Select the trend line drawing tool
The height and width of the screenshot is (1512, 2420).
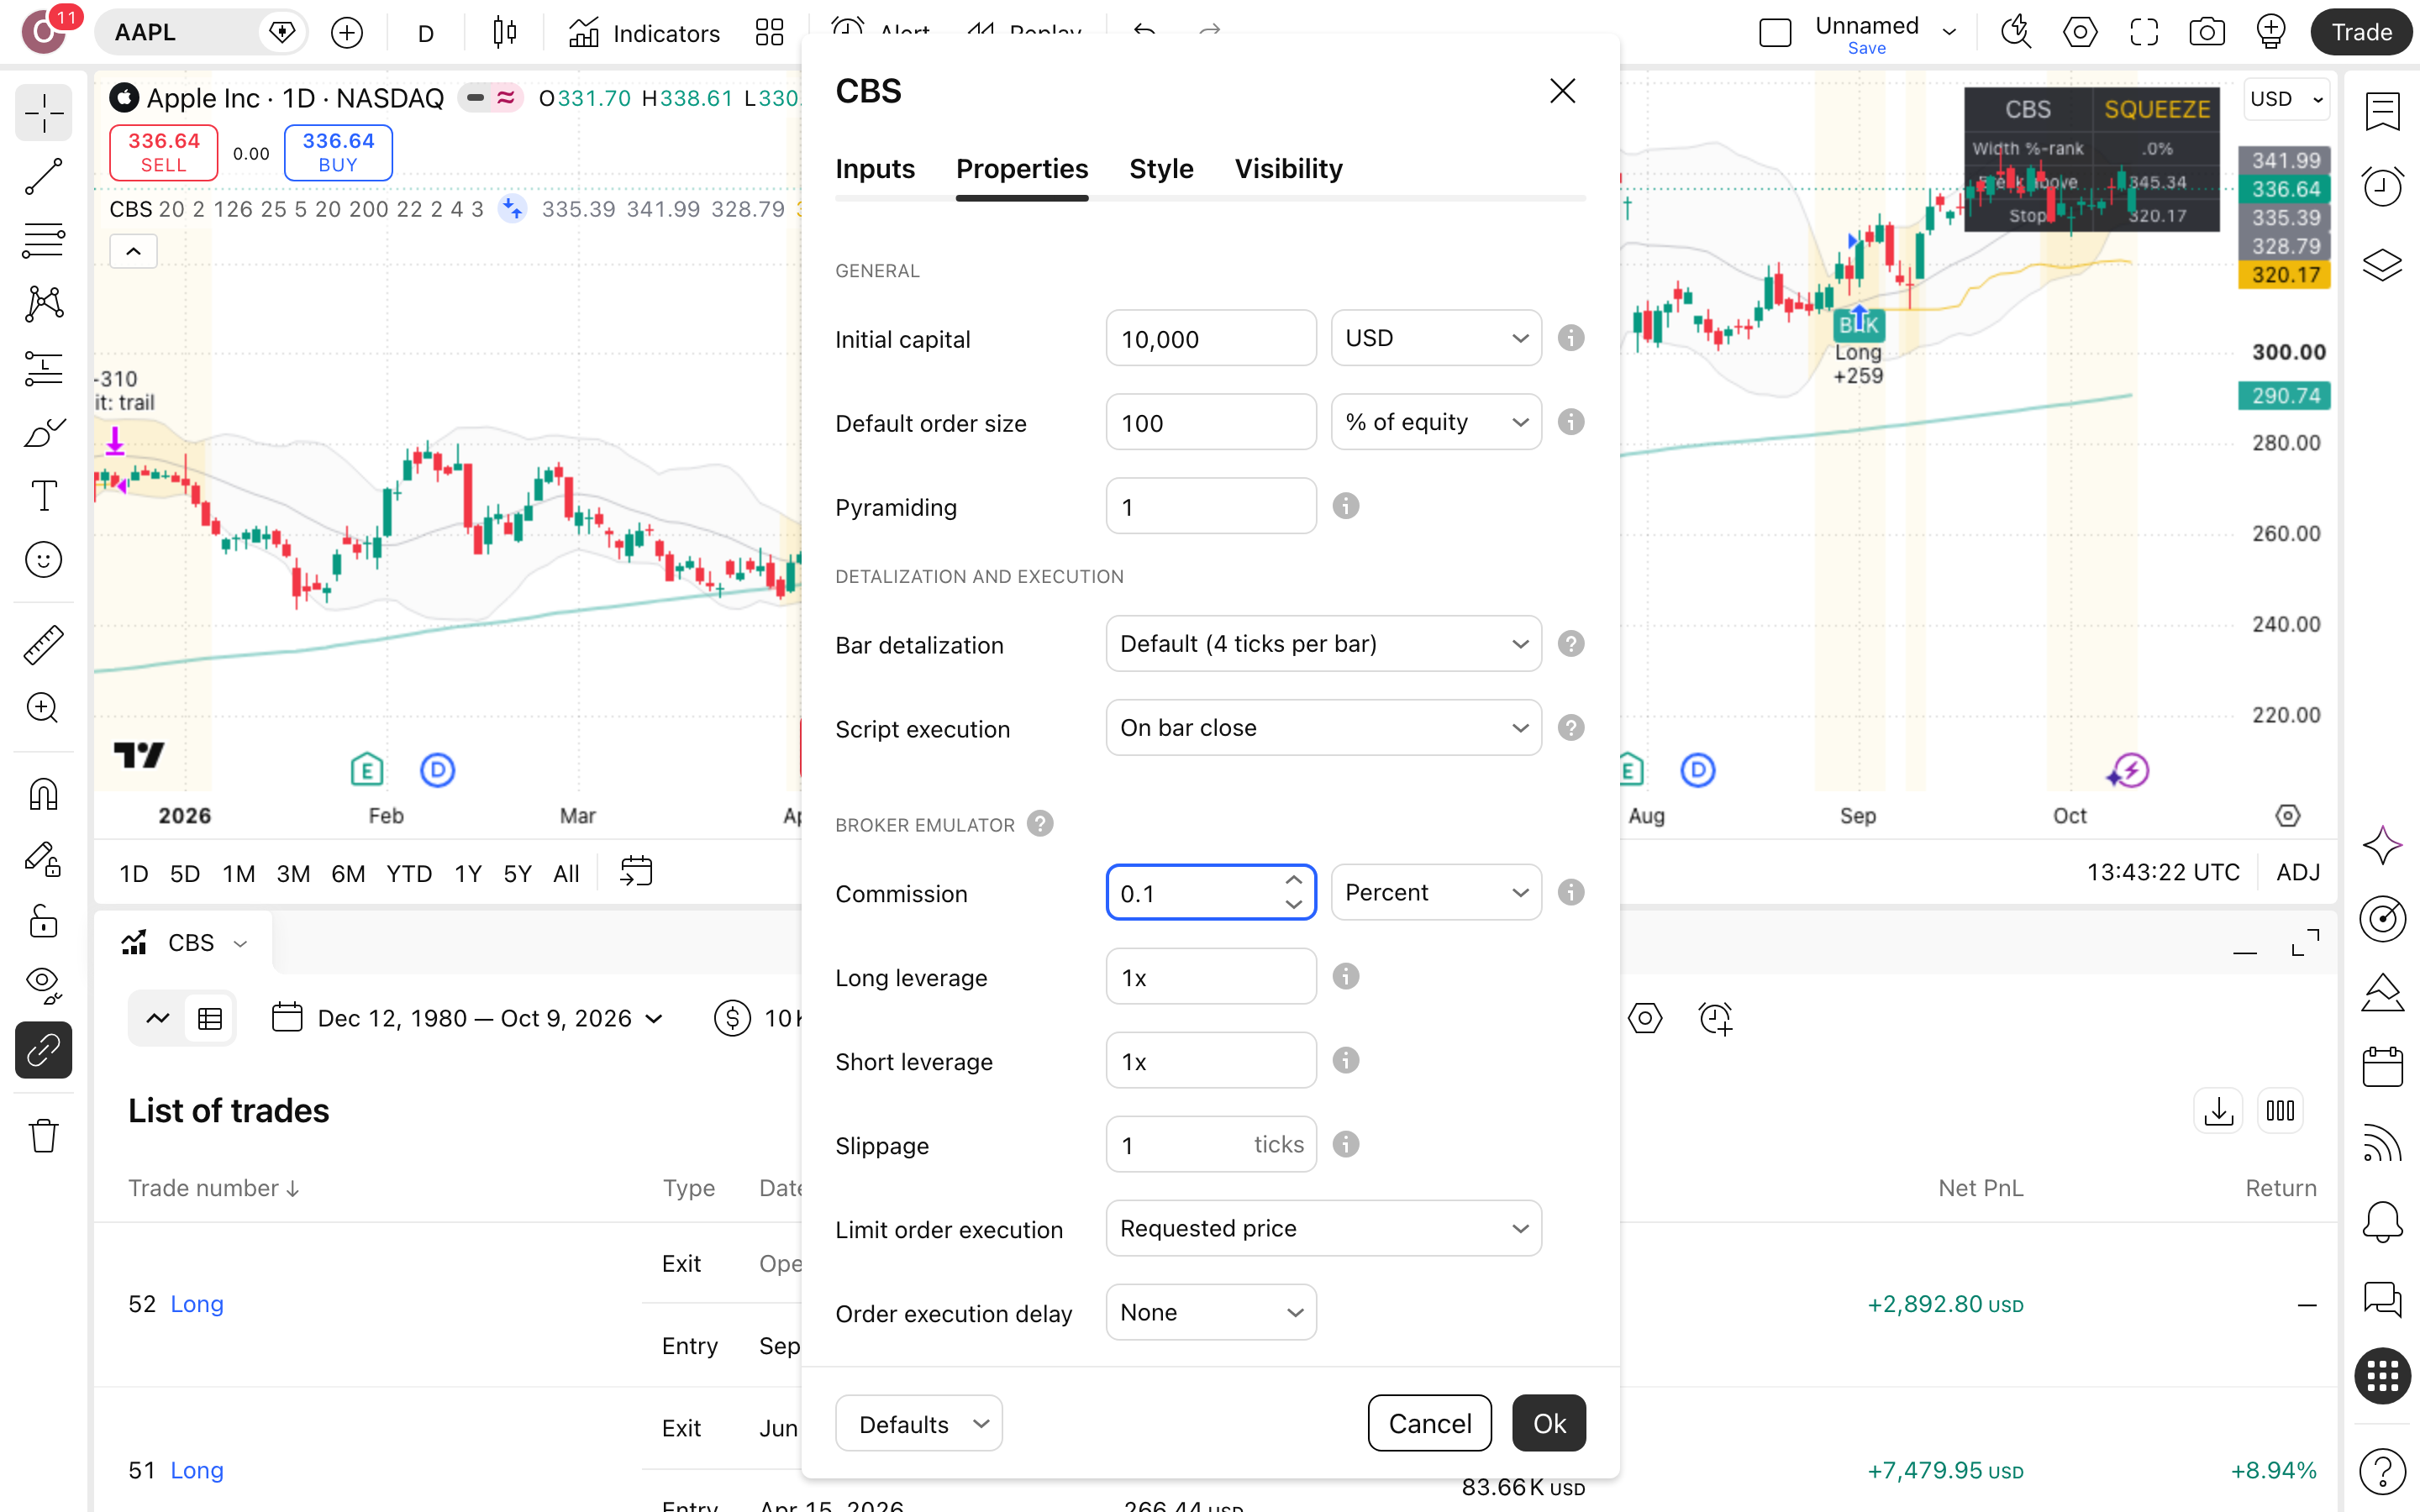pyautogui.click(x=43, y=177)
